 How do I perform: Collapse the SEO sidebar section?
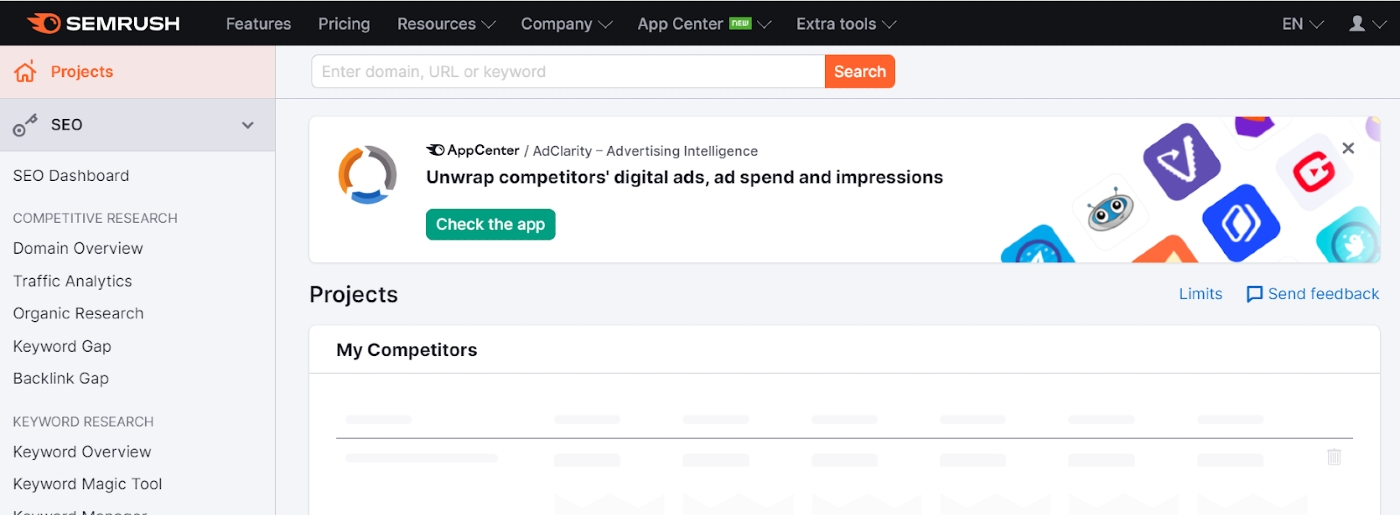tap(248, 125)
